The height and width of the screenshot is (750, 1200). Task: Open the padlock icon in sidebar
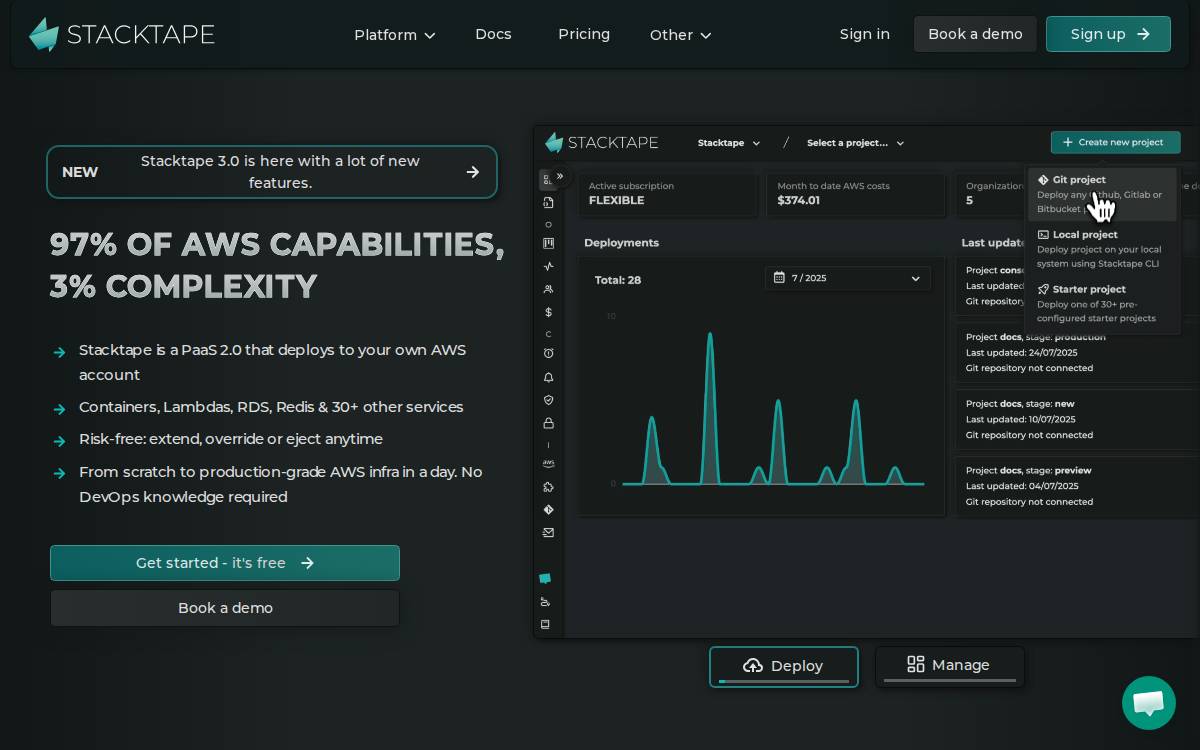pyautogui.click(x=548, y=423)
